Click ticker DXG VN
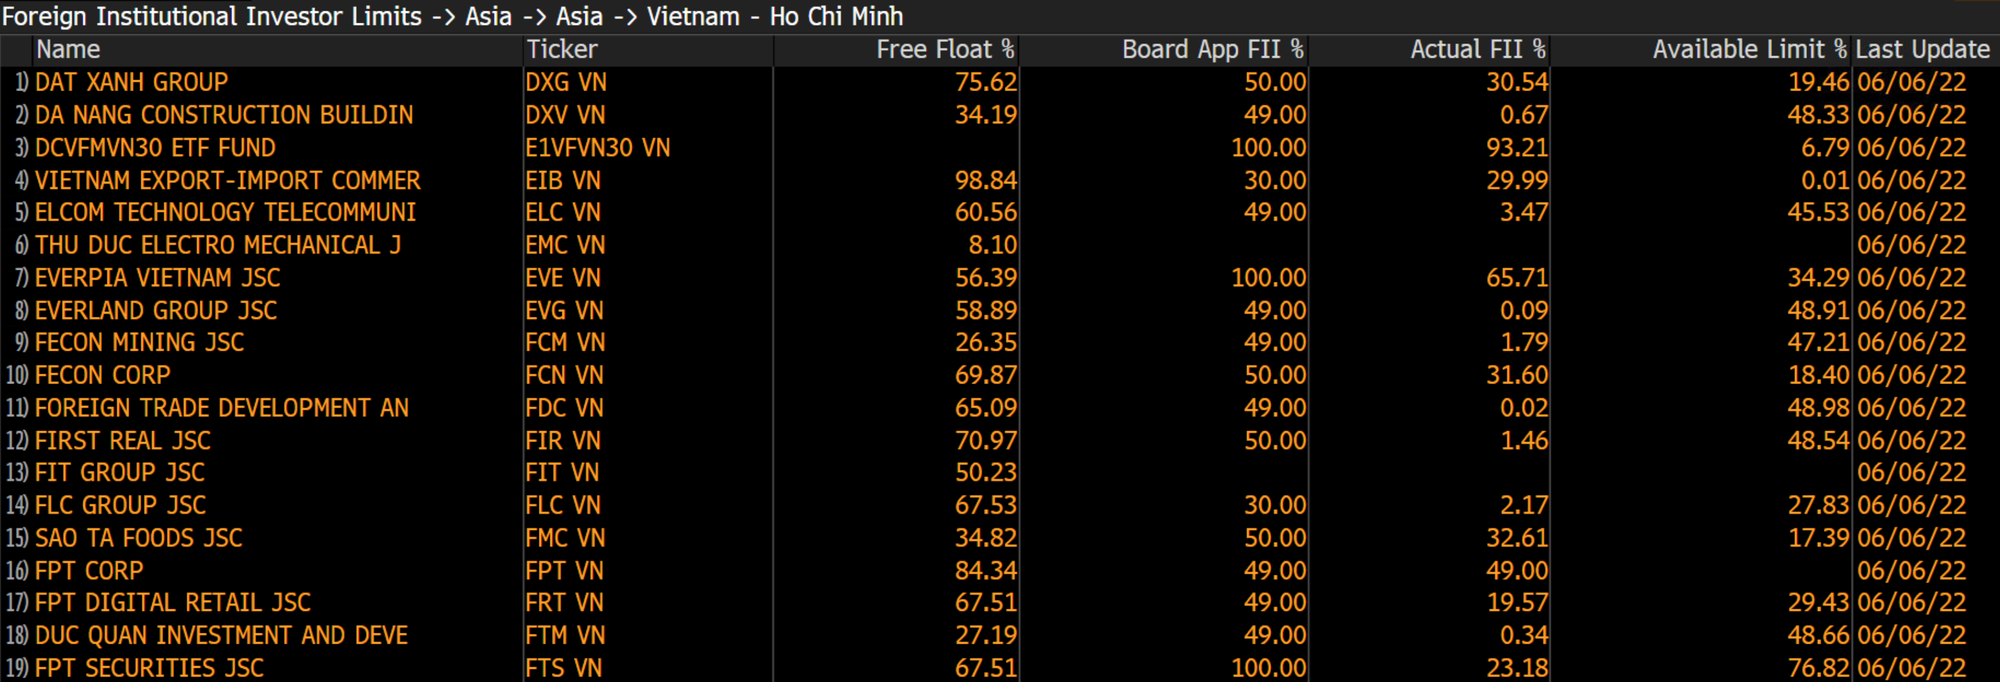 [566, 82]
